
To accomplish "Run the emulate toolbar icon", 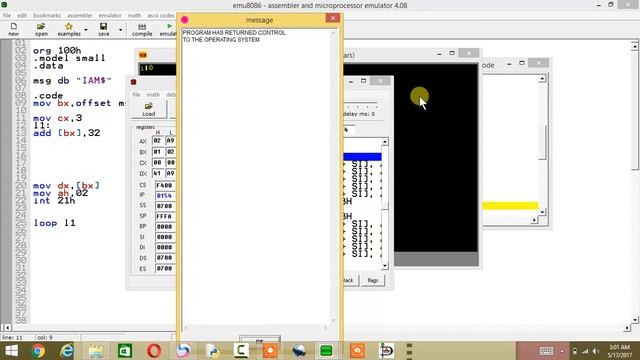I will point(168,29).
